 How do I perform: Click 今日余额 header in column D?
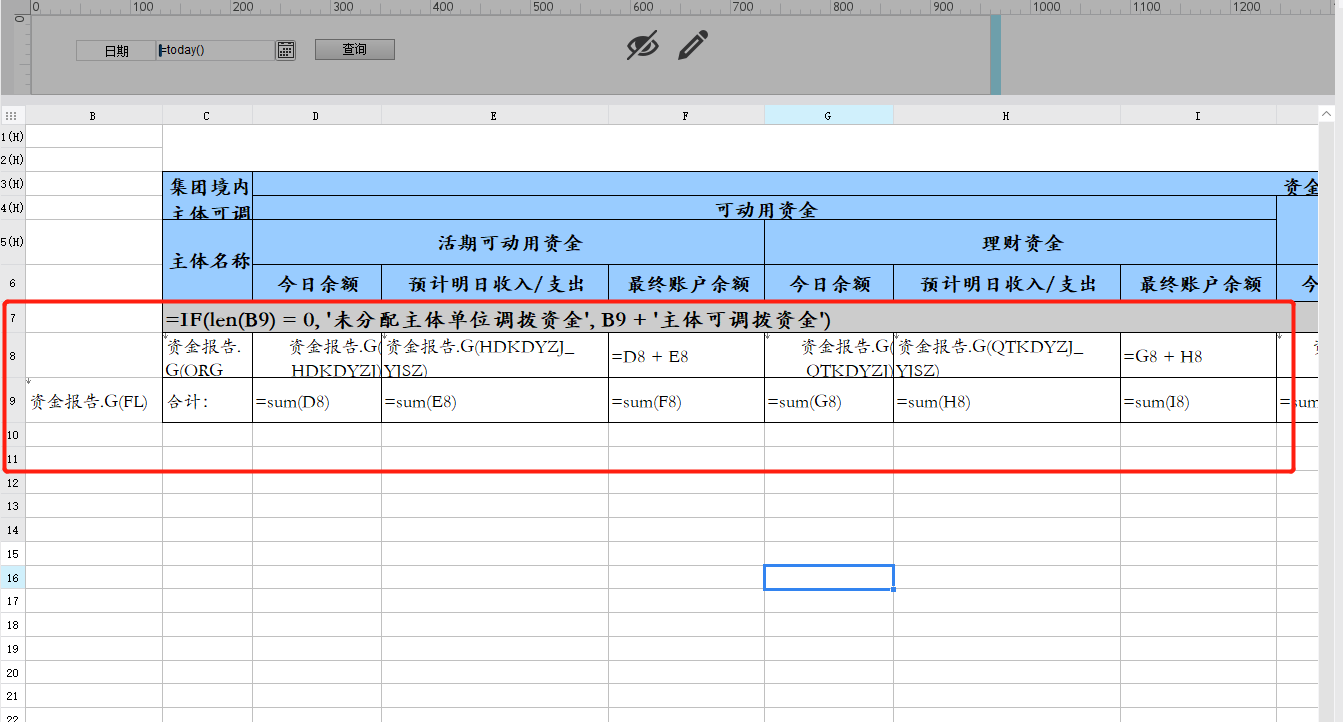[x=316, y=283]
